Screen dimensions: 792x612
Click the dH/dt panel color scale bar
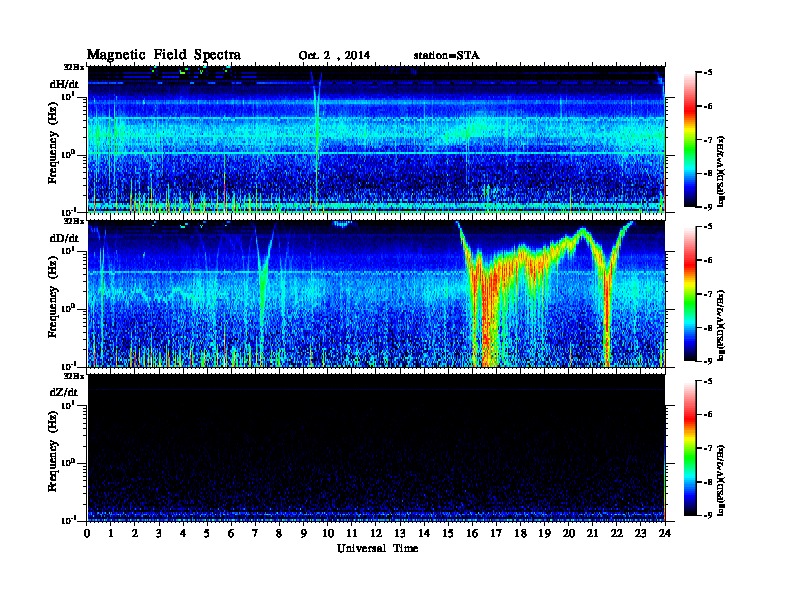coord(690,140)
